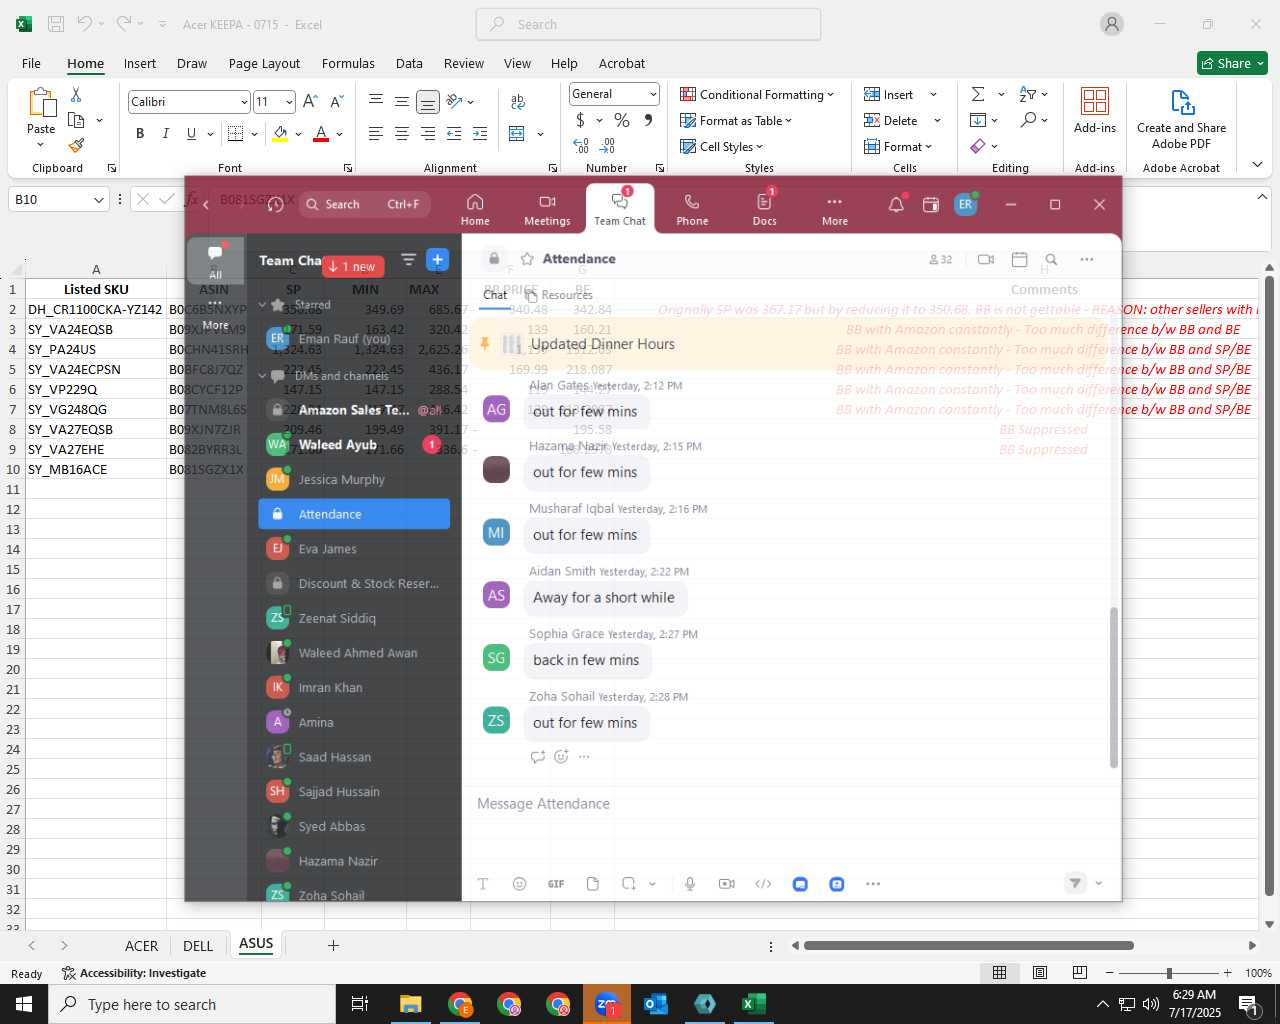
Task: Expand the Cell Styles dropdown
Action: click(759, 147)
